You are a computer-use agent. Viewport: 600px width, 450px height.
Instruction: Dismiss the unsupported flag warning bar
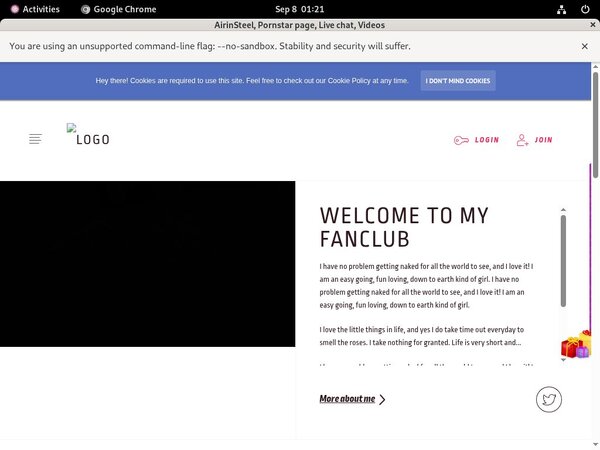click(585, 46)
